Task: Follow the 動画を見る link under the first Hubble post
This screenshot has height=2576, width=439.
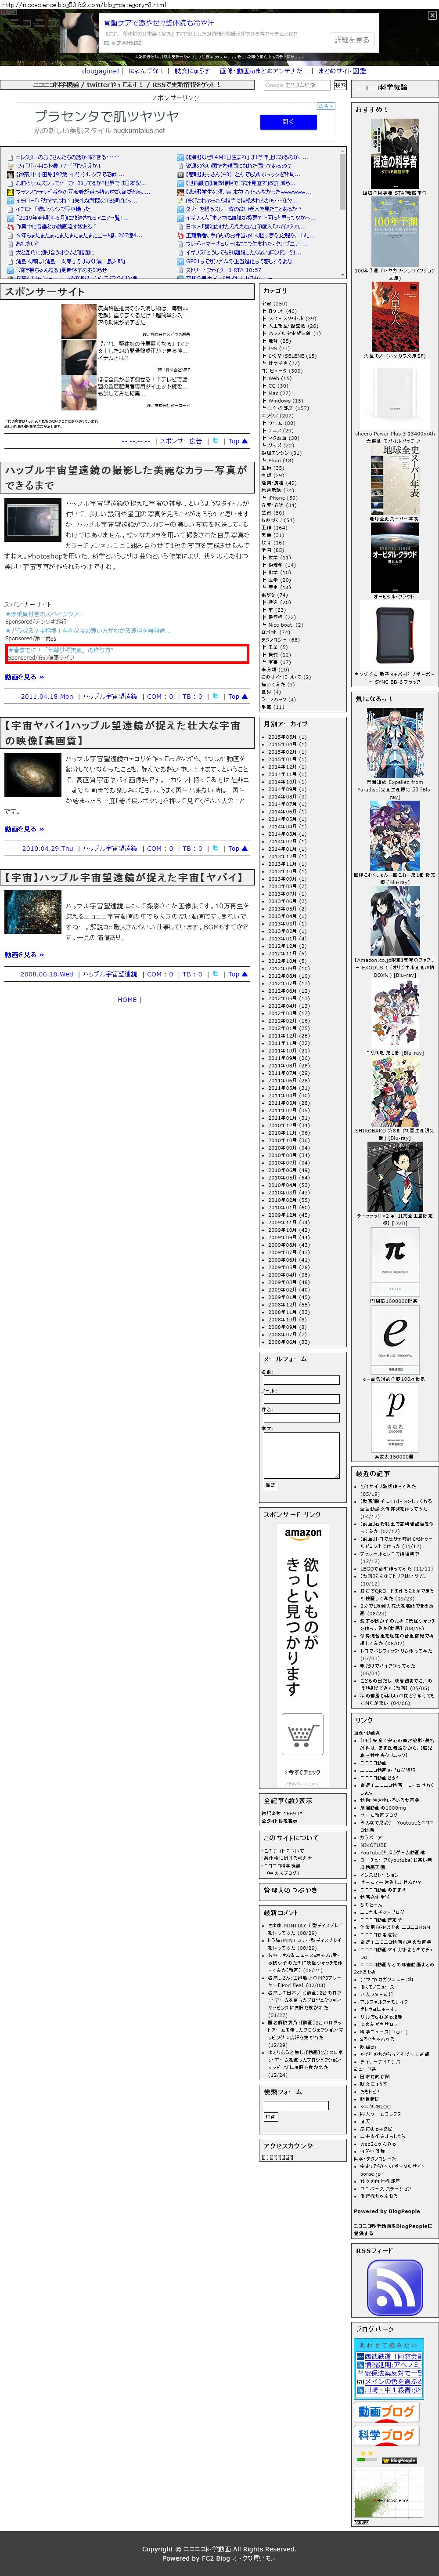Action: 24,677
